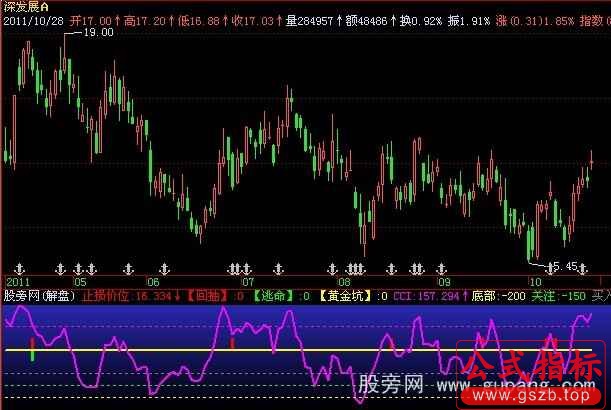The image size is (611, 410).
Task: Click the single event marker between 07 and 08
Action: (281, 269)
